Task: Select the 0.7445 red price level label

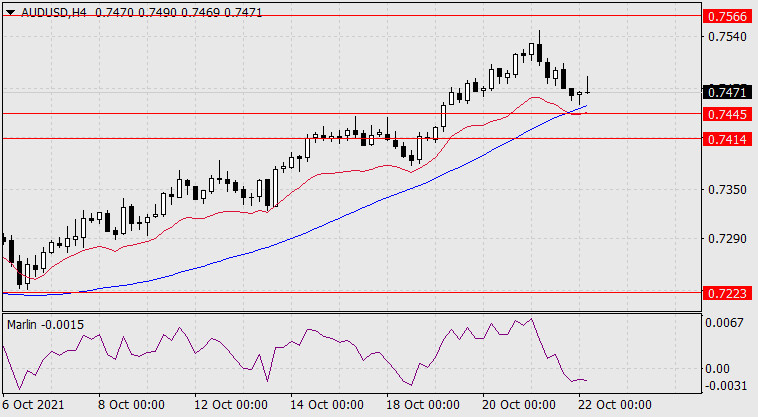Action: click(x=727, y=115)
